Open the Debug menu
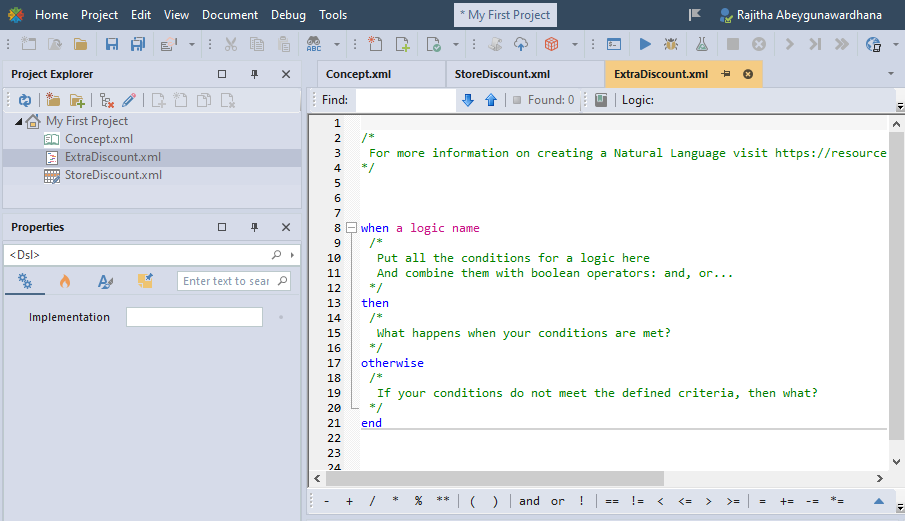This screenshot has height=521, width=905. pyautogui.click(x=289, y=14)
